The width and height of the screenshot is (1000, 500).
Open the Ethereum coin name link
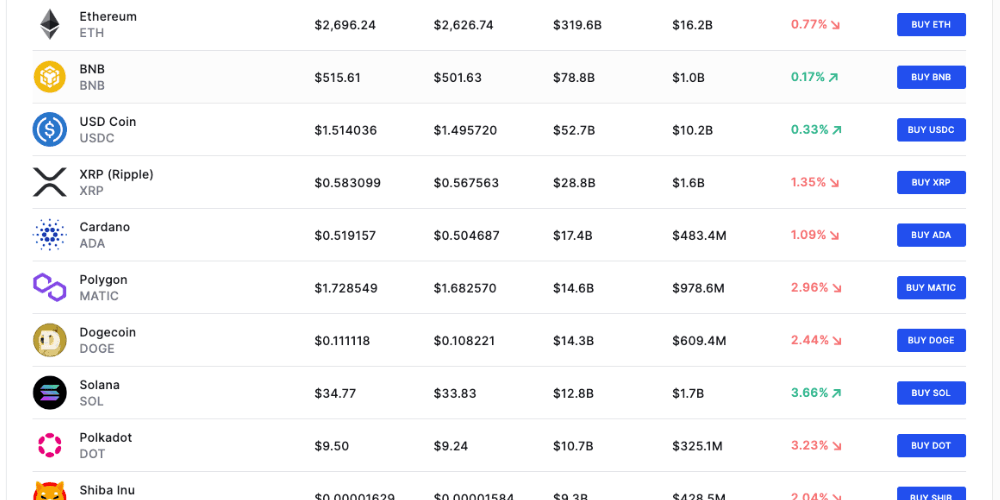pyautogui.click(x=108, y=17)
